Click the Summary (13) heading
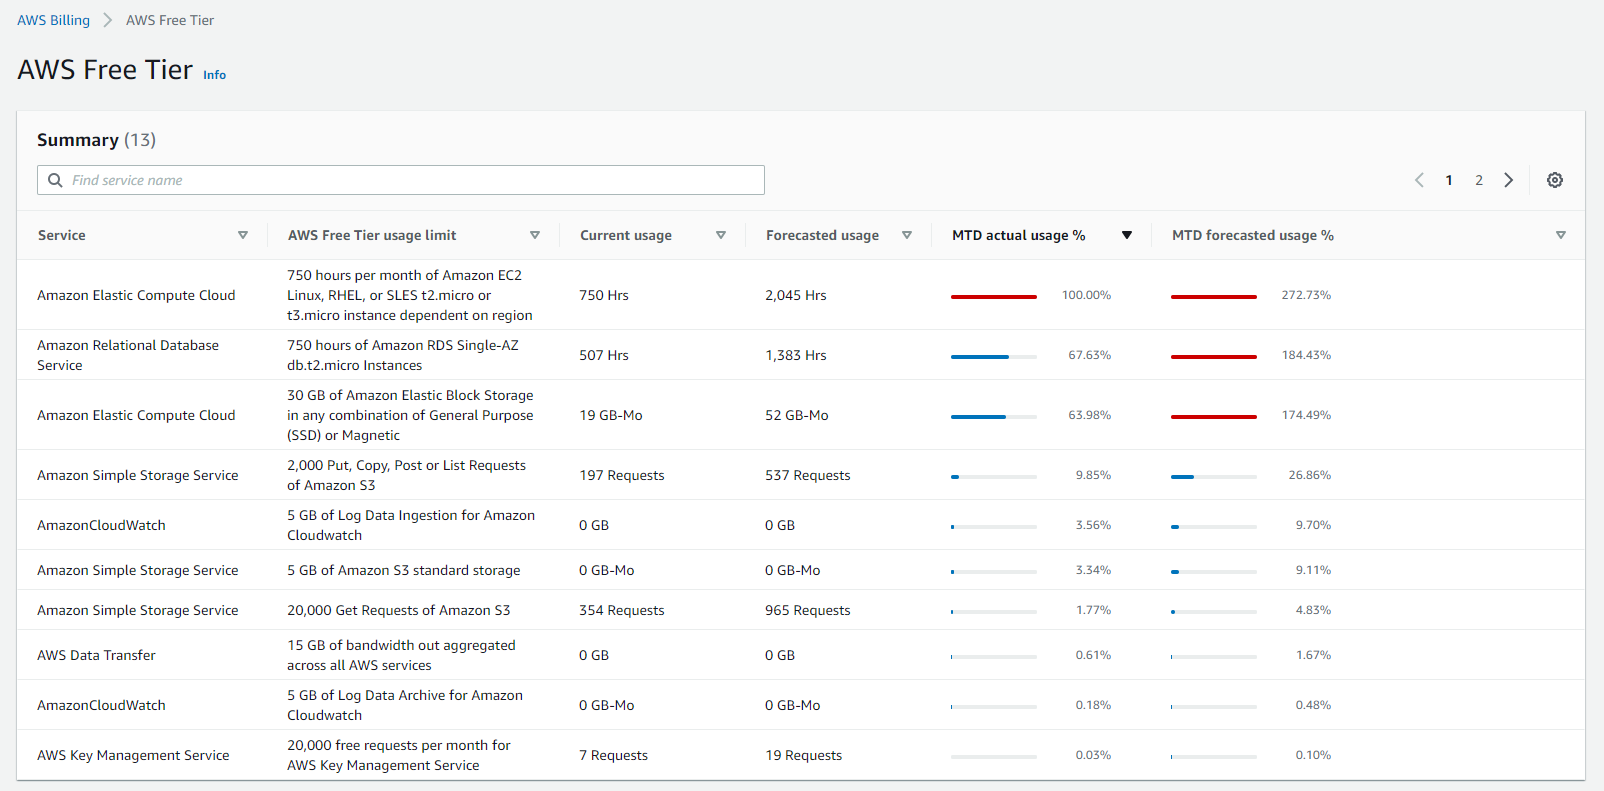Image resolution: width=1604 pixels, height=791 pixels. [x=96, y=140]
